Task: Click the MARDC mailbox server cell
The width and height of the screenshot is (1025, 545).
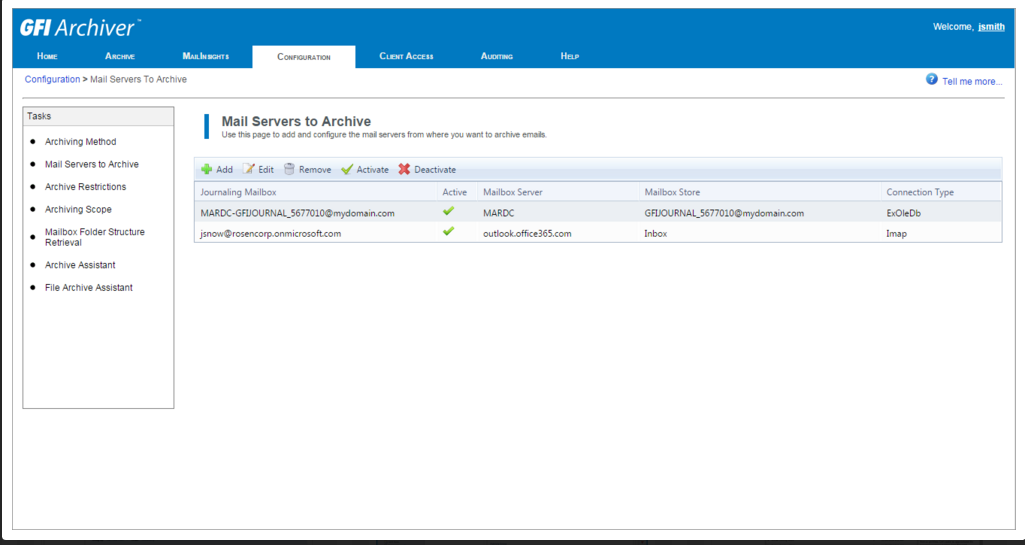Action: [499, 213]
